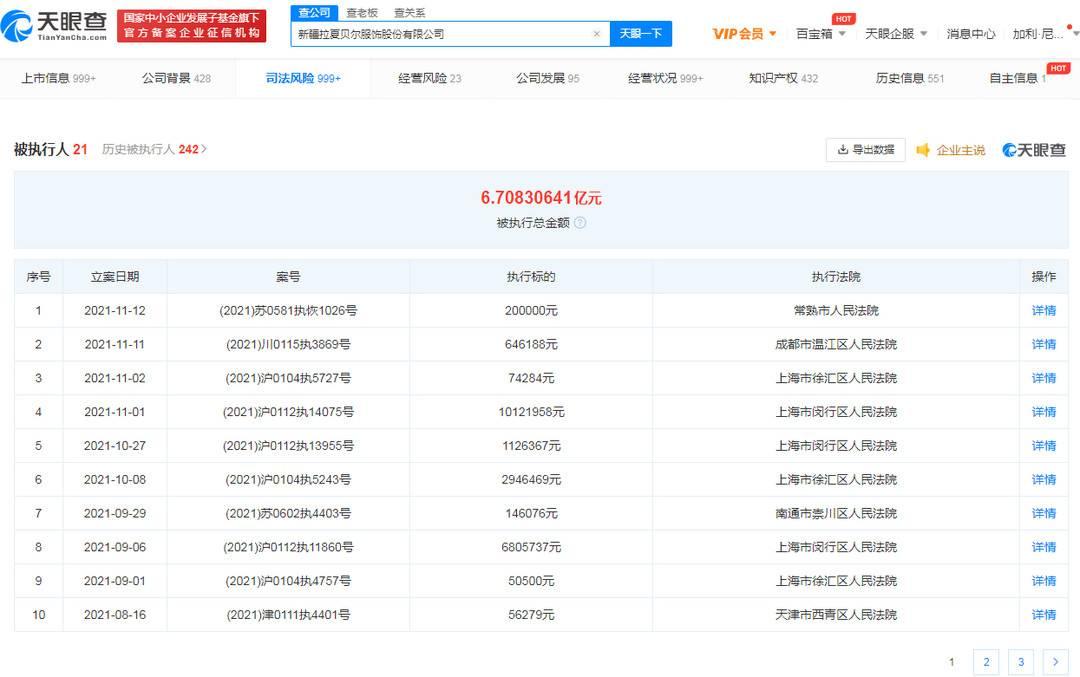The image size is (1080, 677).
Task: Click amount 6805737元
Action: click(531, 547)
